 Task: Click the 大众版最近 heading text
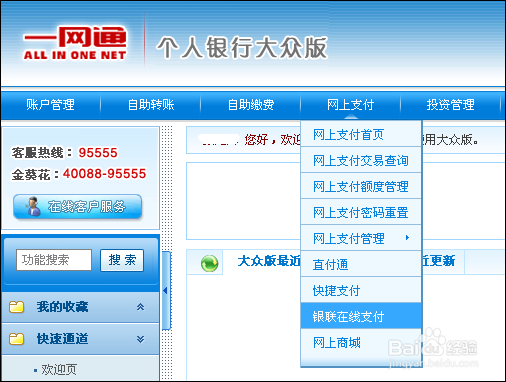click(269, 261)
